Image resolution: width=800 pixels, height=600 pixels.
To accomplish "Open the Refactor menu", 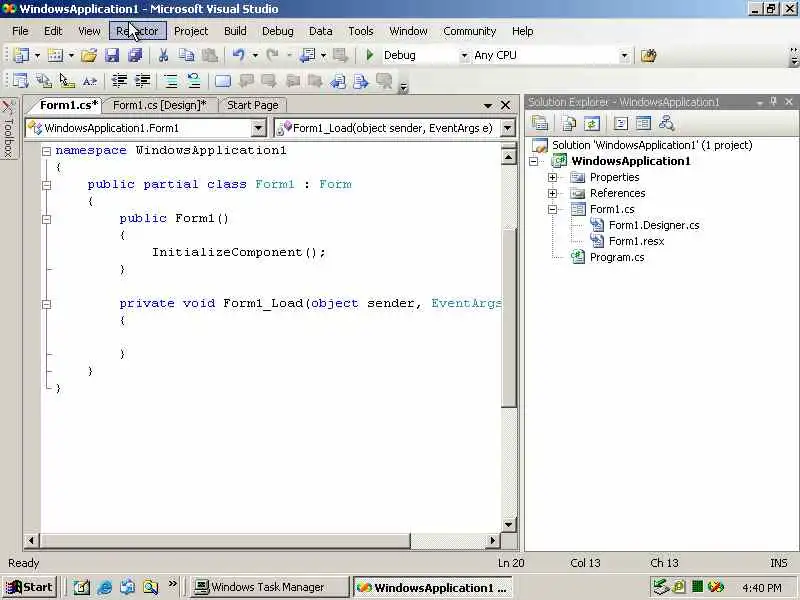I will pyautogui.click(x=138, y=31).
